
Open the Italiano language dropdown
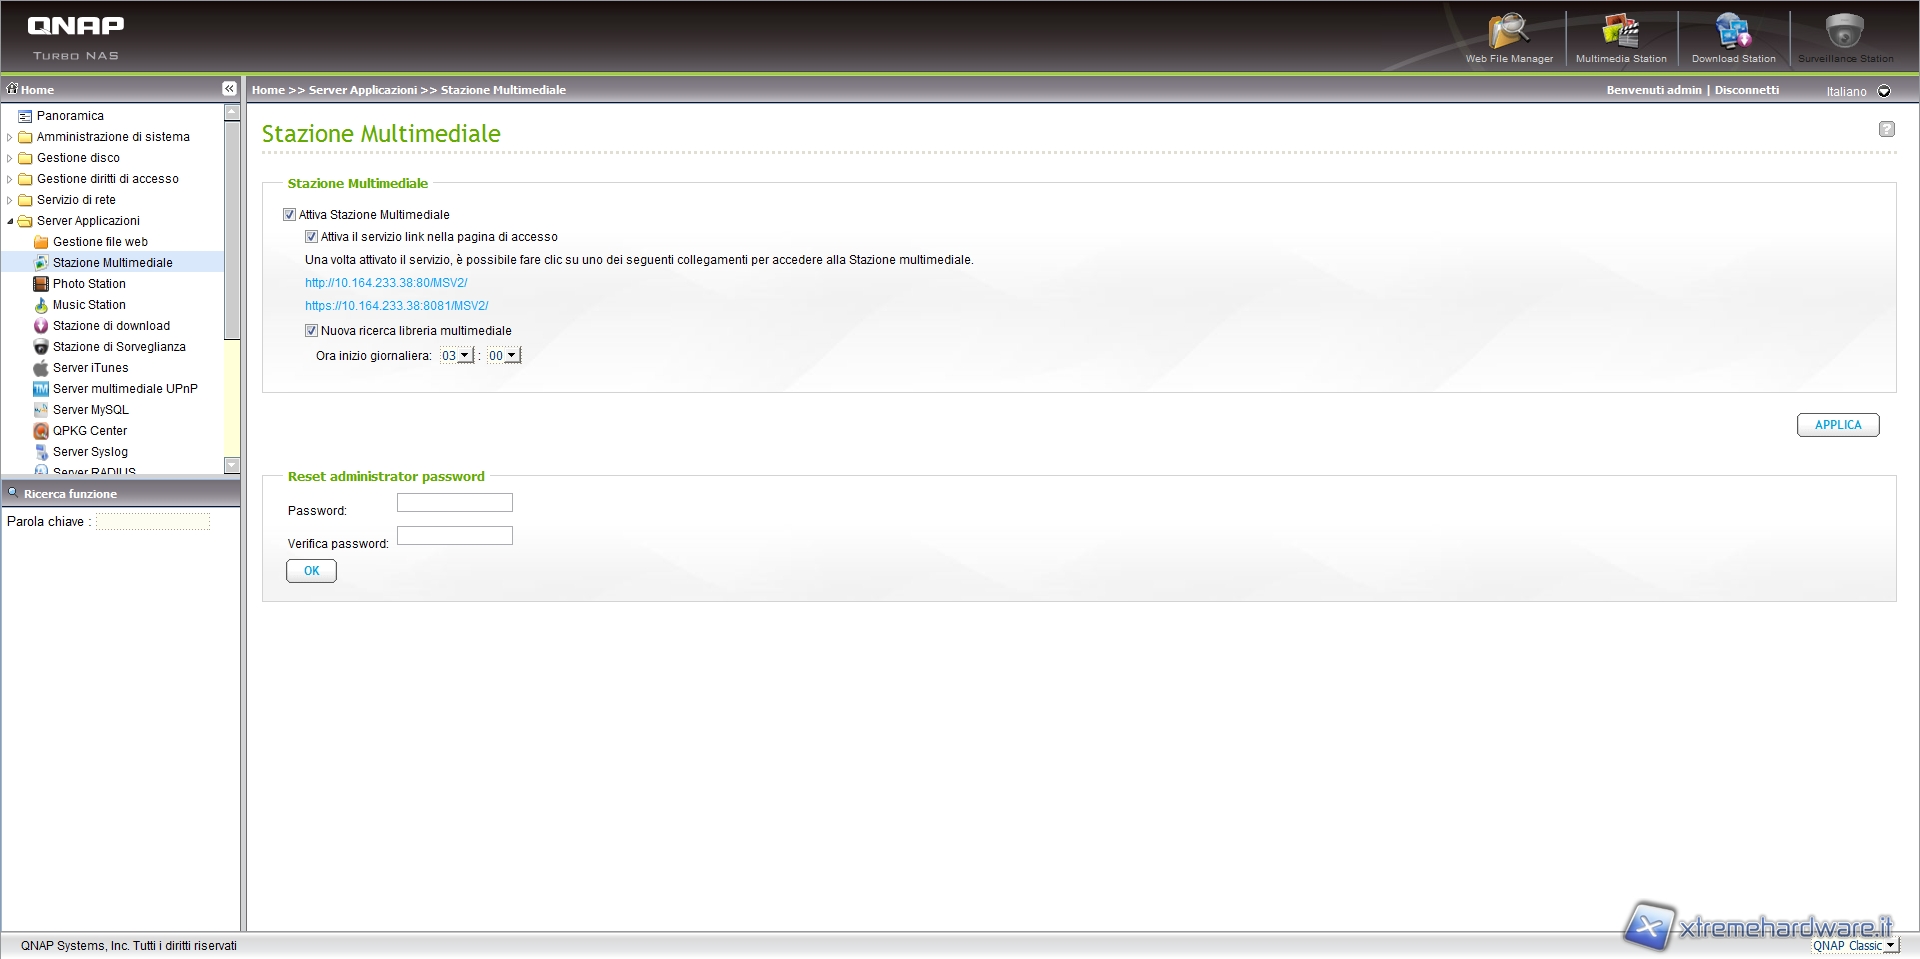click(1883, 91)
